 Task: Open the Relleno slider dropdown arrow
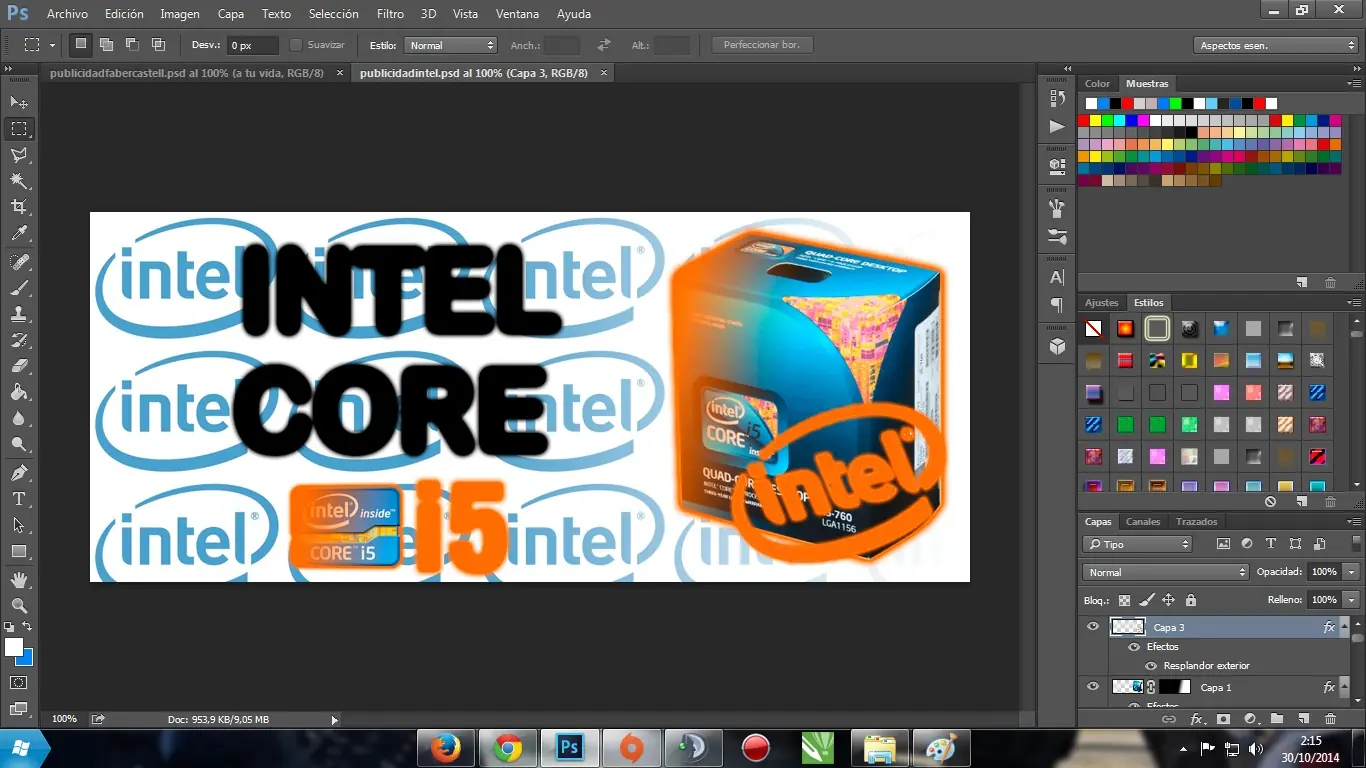[1352, 600]
